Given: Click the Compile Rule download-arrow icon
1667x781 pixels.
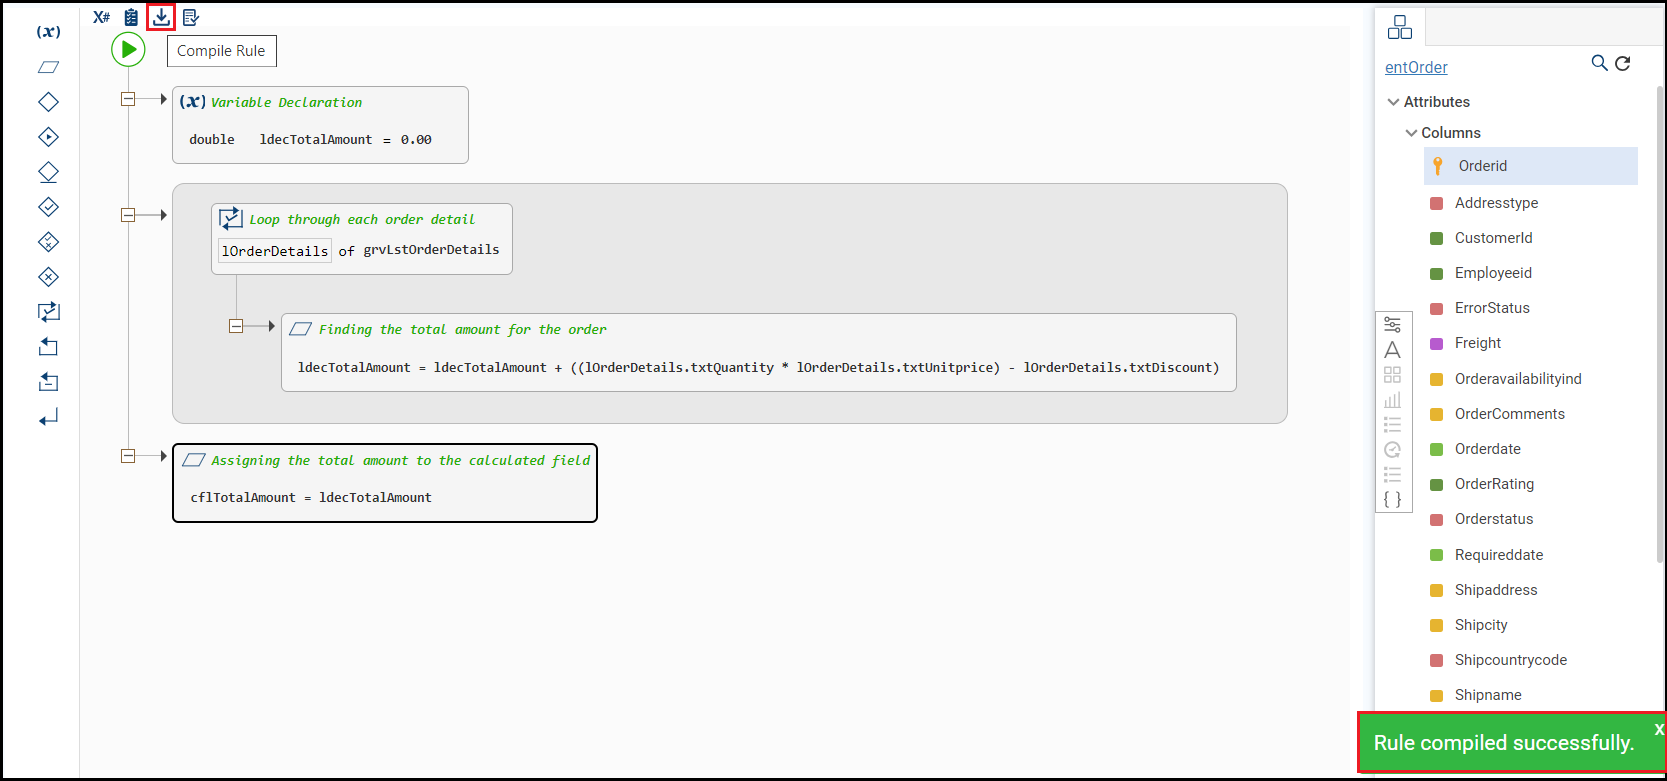Looking at the screenshot, I should [x=161, y=17].
